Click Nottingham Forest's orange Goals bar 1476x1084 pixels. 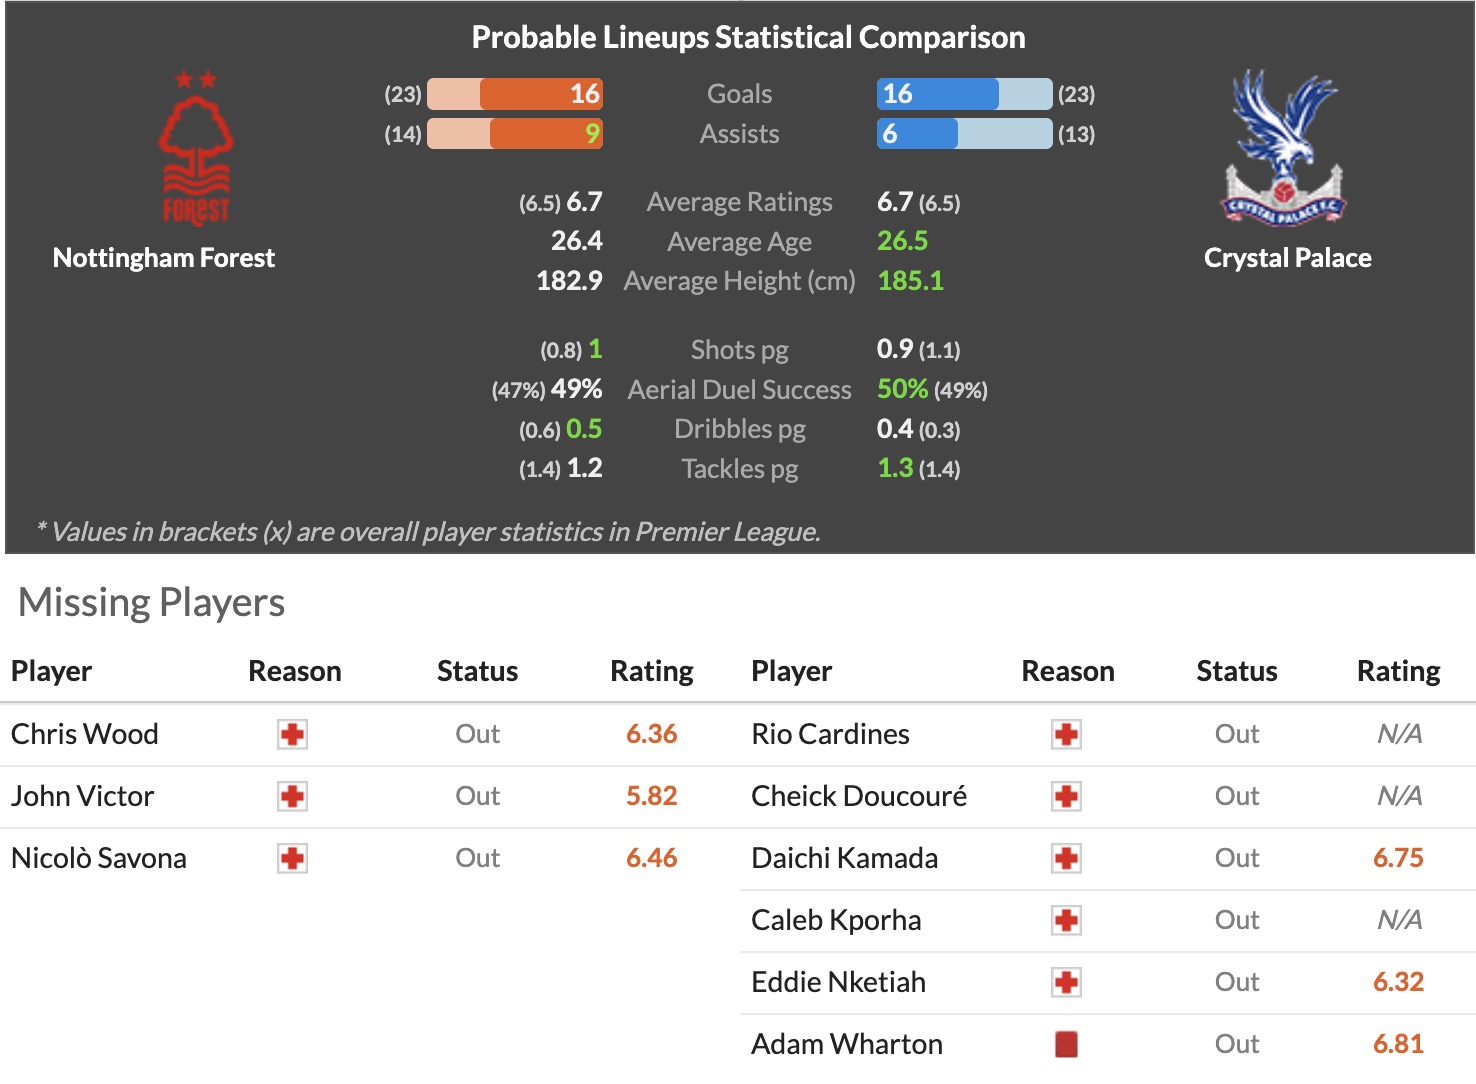pos(540,94)
